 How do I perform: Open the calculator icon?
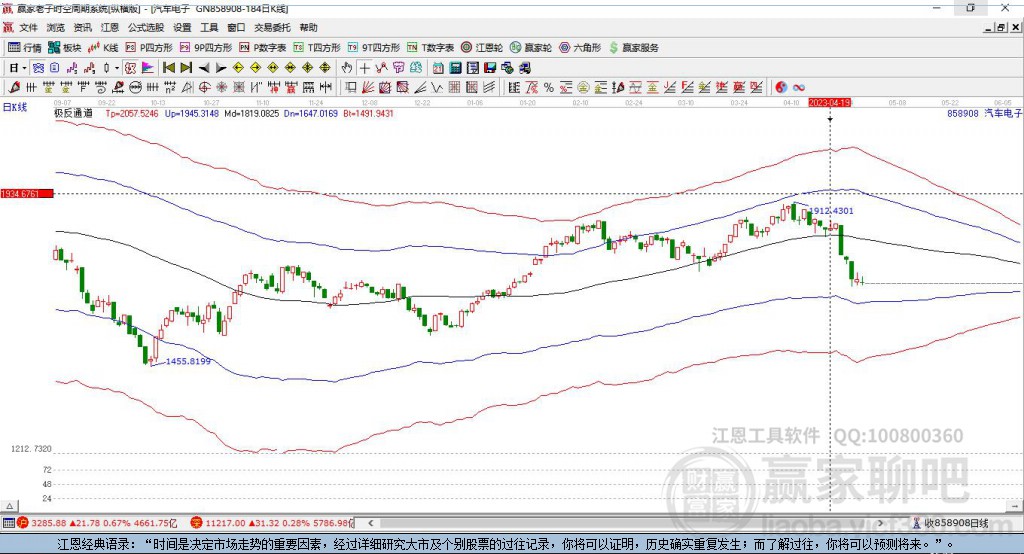pos(455,68)
